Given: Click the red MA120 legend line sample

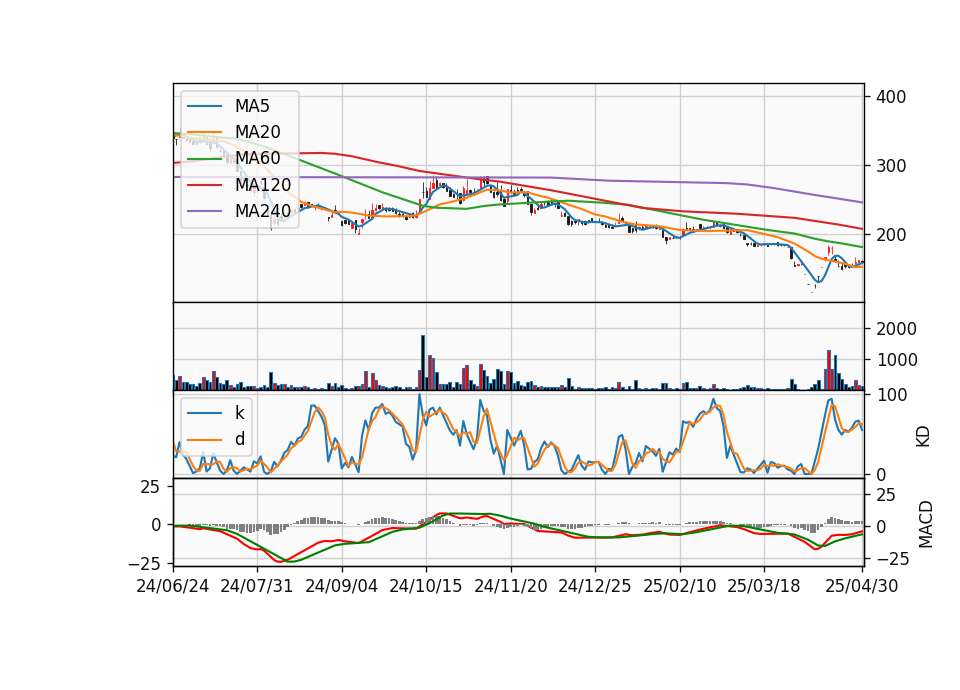Looking at the screenshot, I should click(205, 185).
